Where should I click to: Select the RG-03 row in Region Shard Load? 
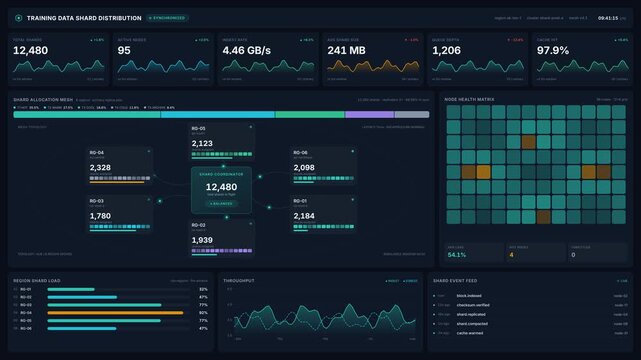click(x=111, y=305)
